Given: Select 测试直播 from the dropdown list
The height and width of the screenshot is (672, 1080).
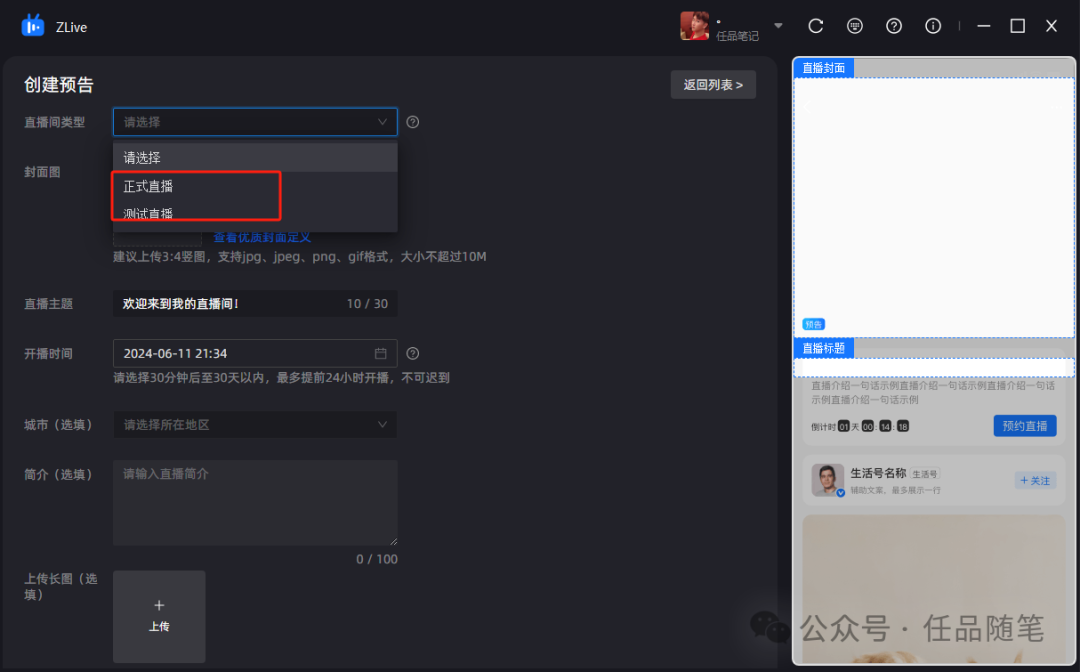Looking at the screenshot, I should (x=148, y=212).
